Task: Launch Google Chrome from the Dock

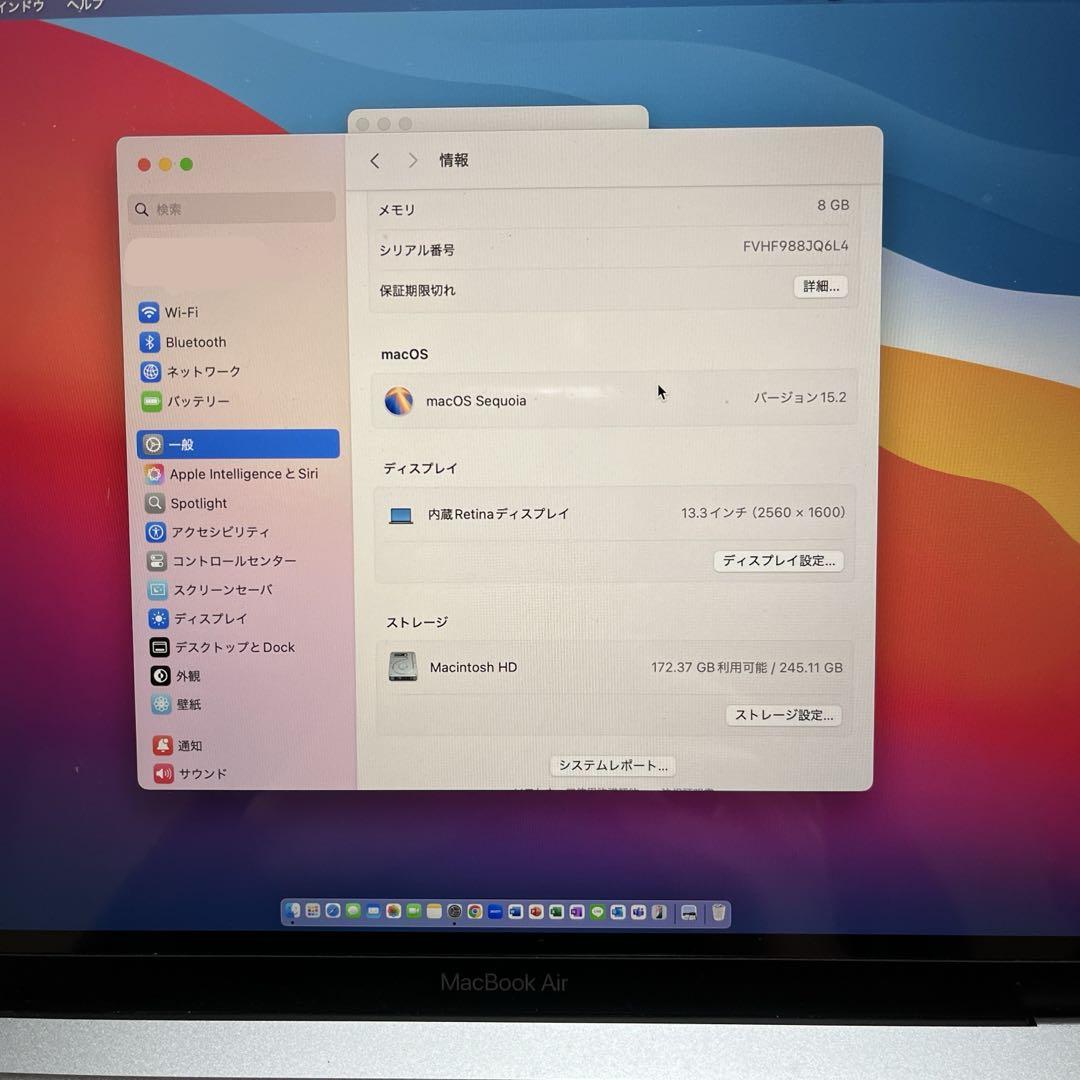Action: [475, 911]
